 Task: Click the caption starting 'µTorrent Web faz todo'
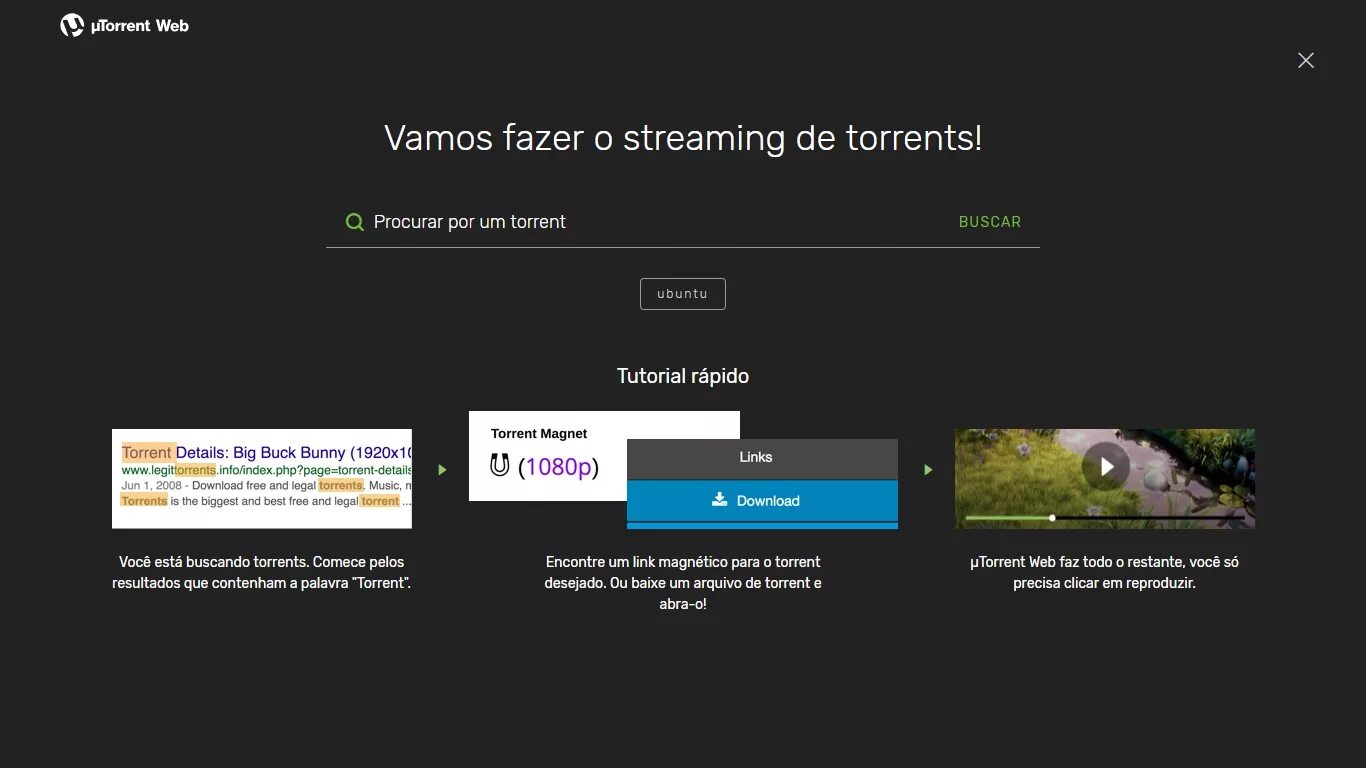click(x=1105, y=572)
